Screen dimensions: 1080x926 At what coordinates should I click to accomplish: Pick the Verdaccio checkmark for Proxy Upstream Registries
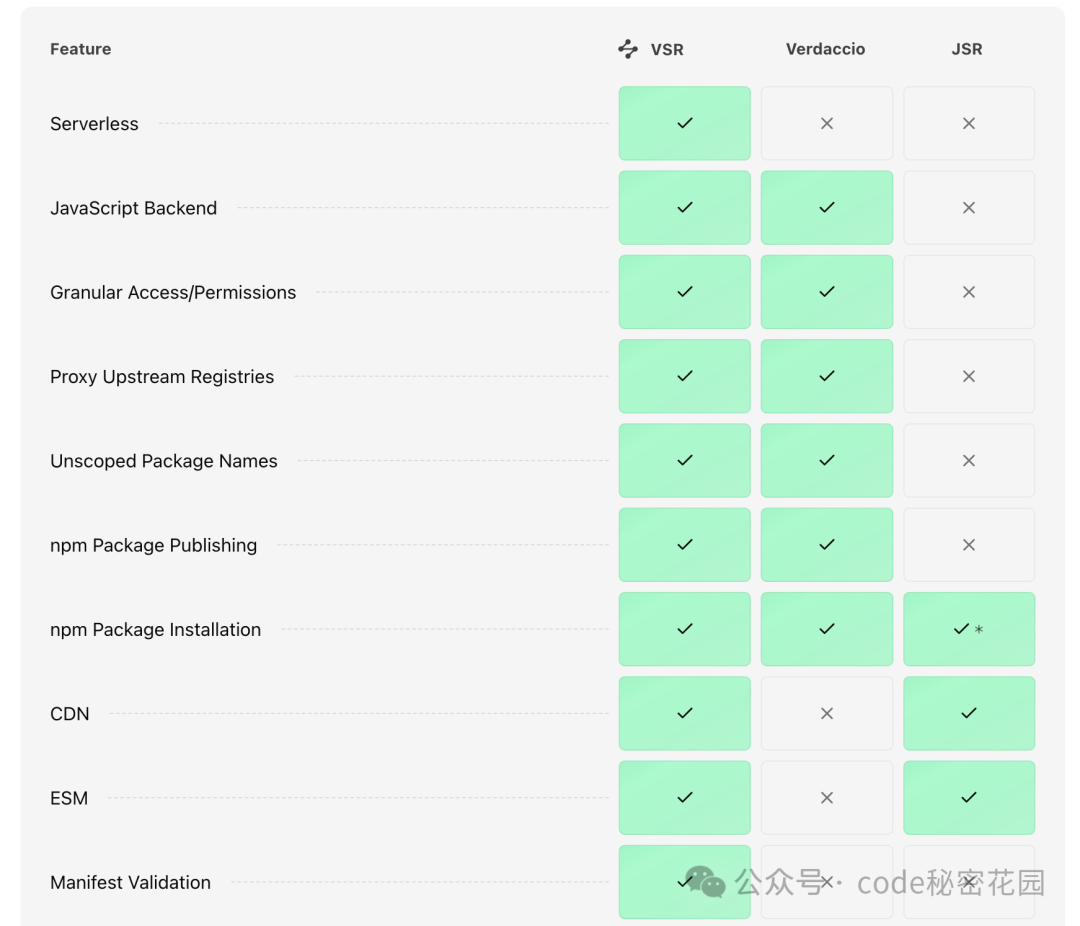click(x=827, y=376)
